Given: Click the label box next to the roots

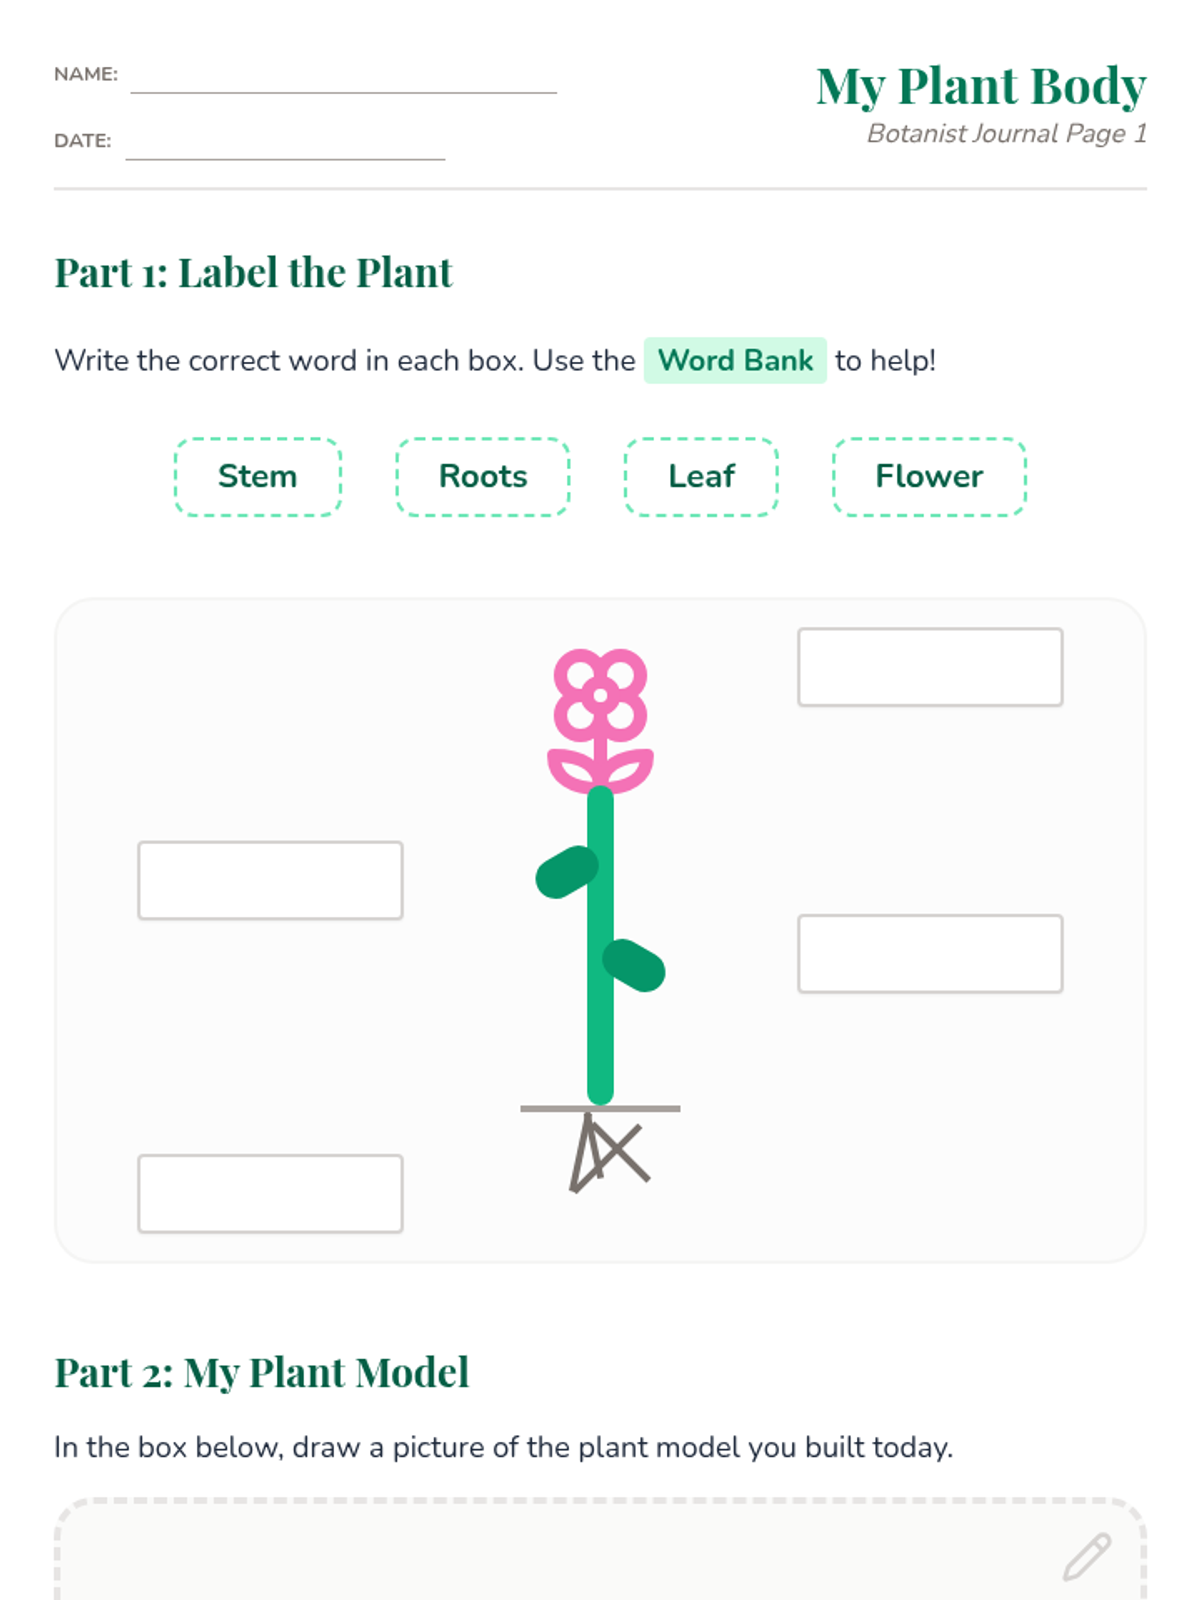Looking at the screenshot, I should [x=270, y=1194].
